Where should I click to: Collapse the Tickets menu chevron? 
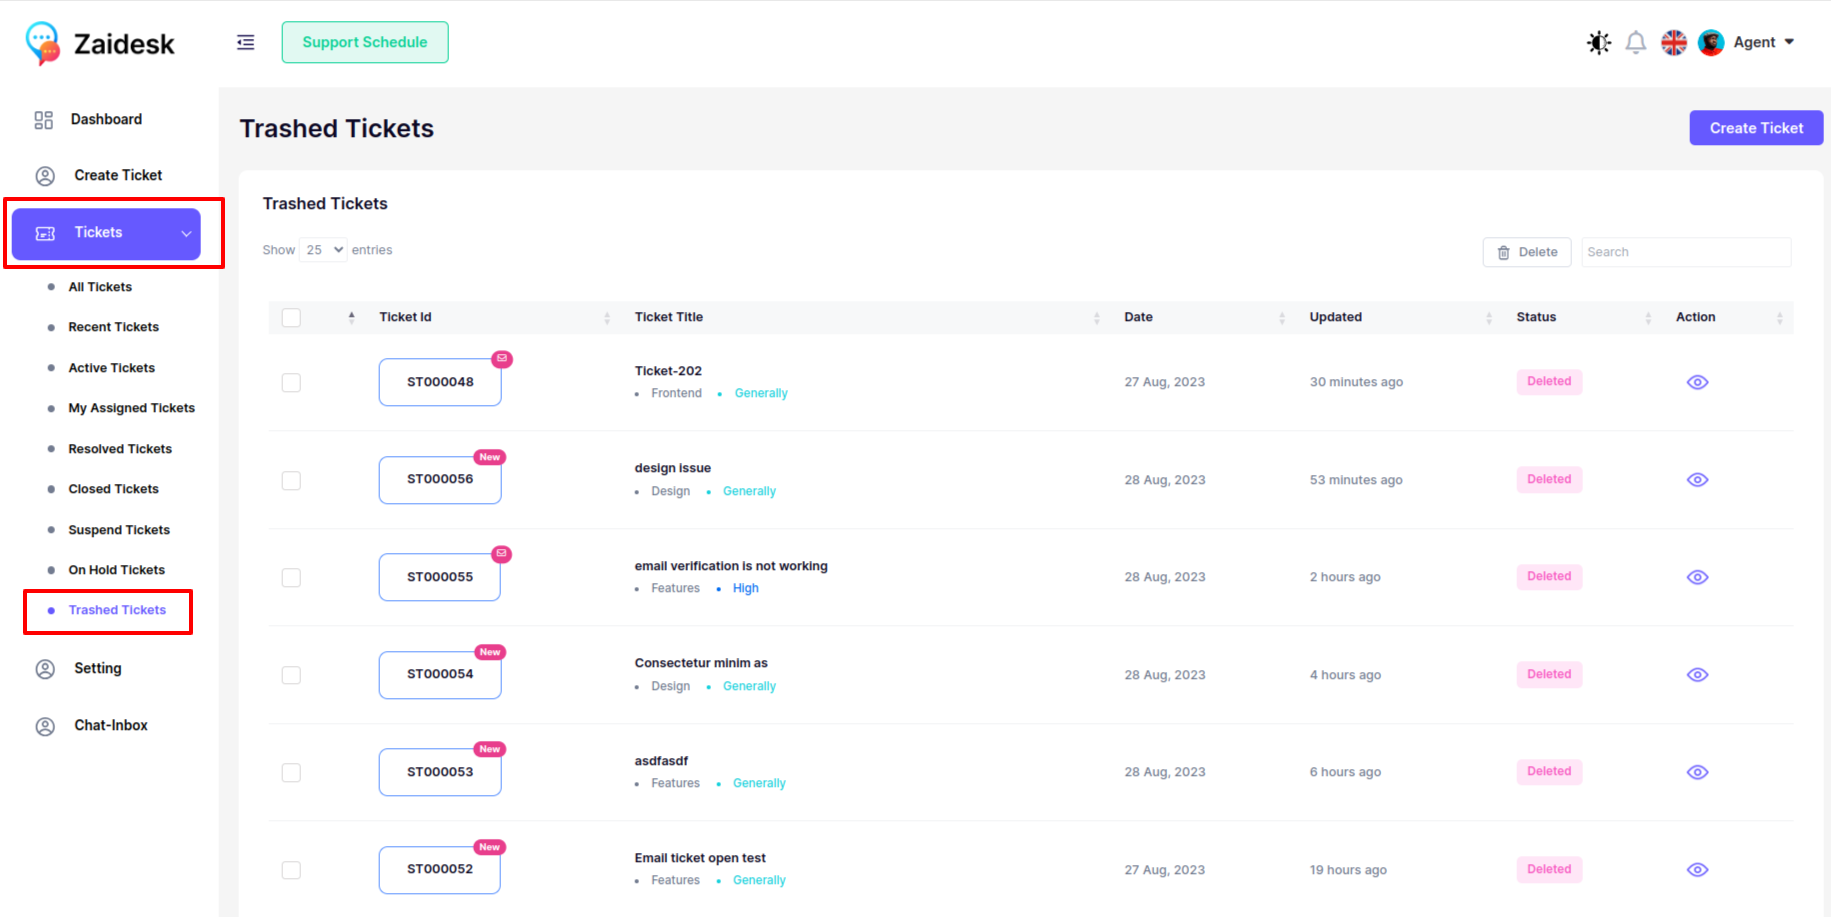[x=186, y=234]
